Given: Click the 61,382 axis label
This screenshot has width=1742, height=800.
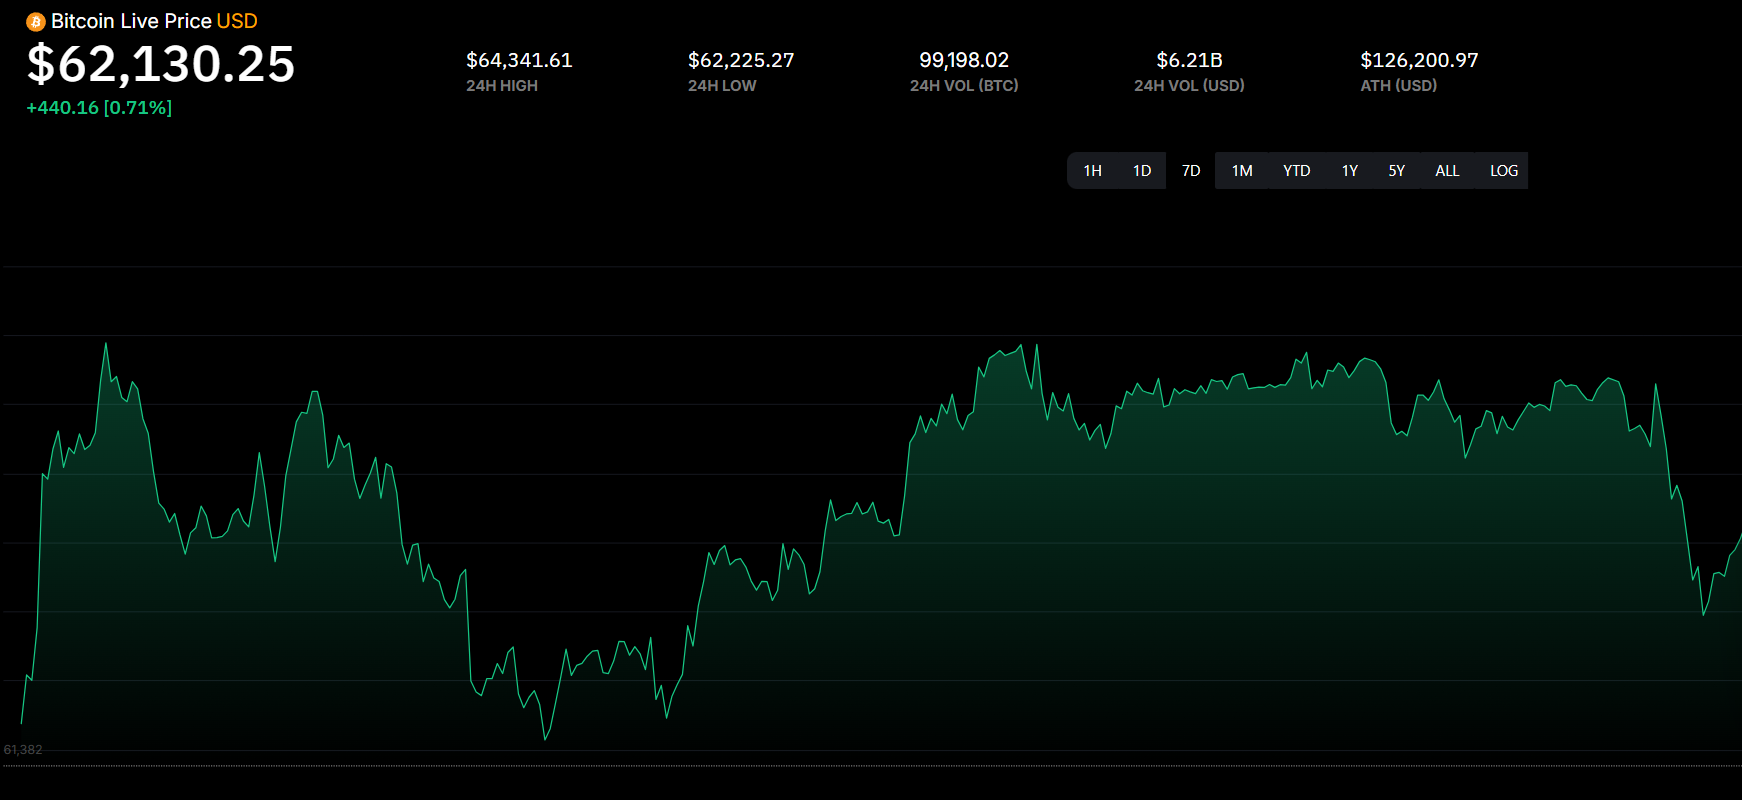Looking at the screenshot, I should point(23,750).
